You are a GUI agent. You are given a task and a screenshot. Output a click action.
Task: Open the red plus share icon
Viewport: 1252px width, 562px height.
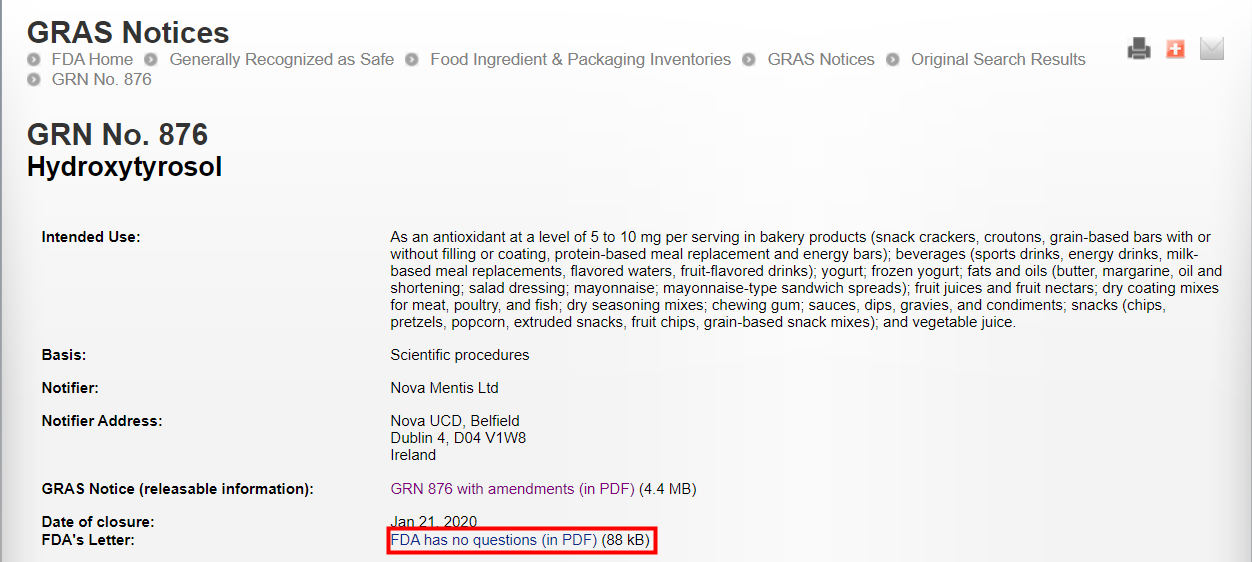pyautogui.click(x=1175, y=48)
